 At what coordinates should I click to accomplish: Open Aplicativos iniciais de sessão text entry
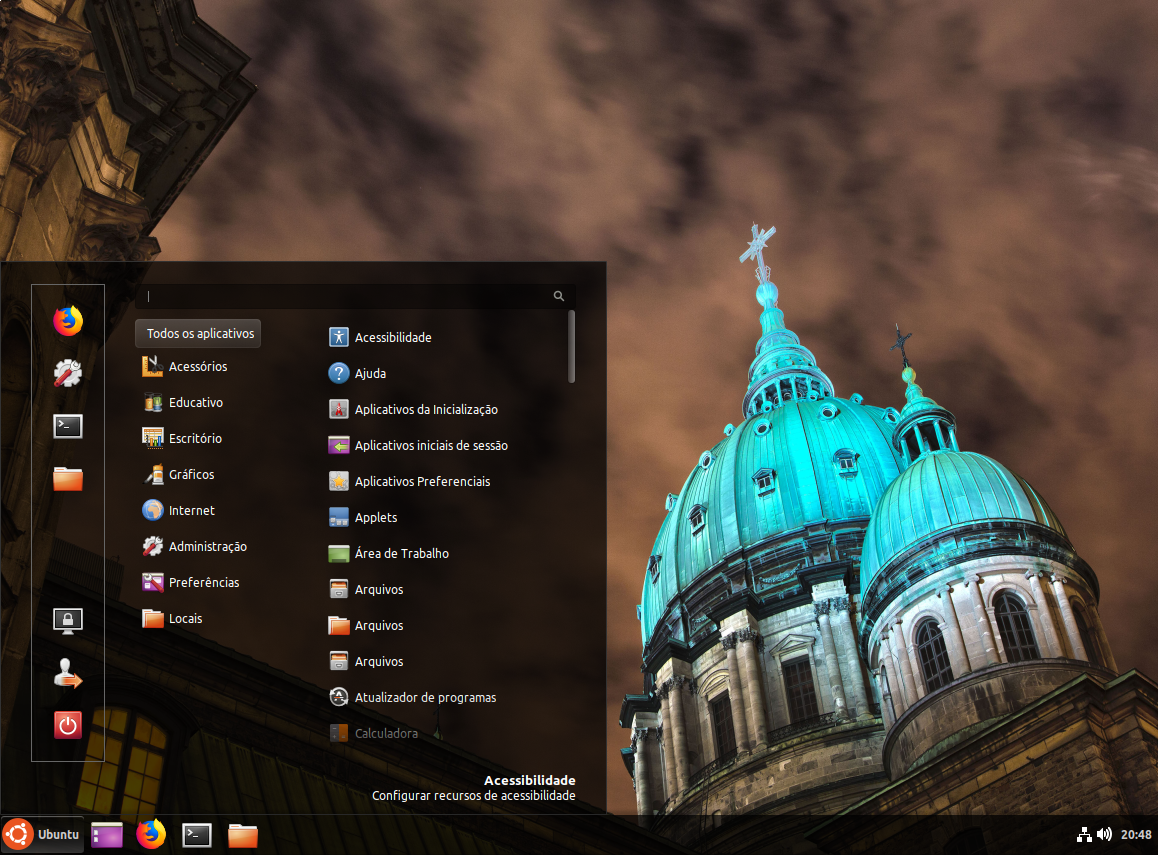[431, 446]
